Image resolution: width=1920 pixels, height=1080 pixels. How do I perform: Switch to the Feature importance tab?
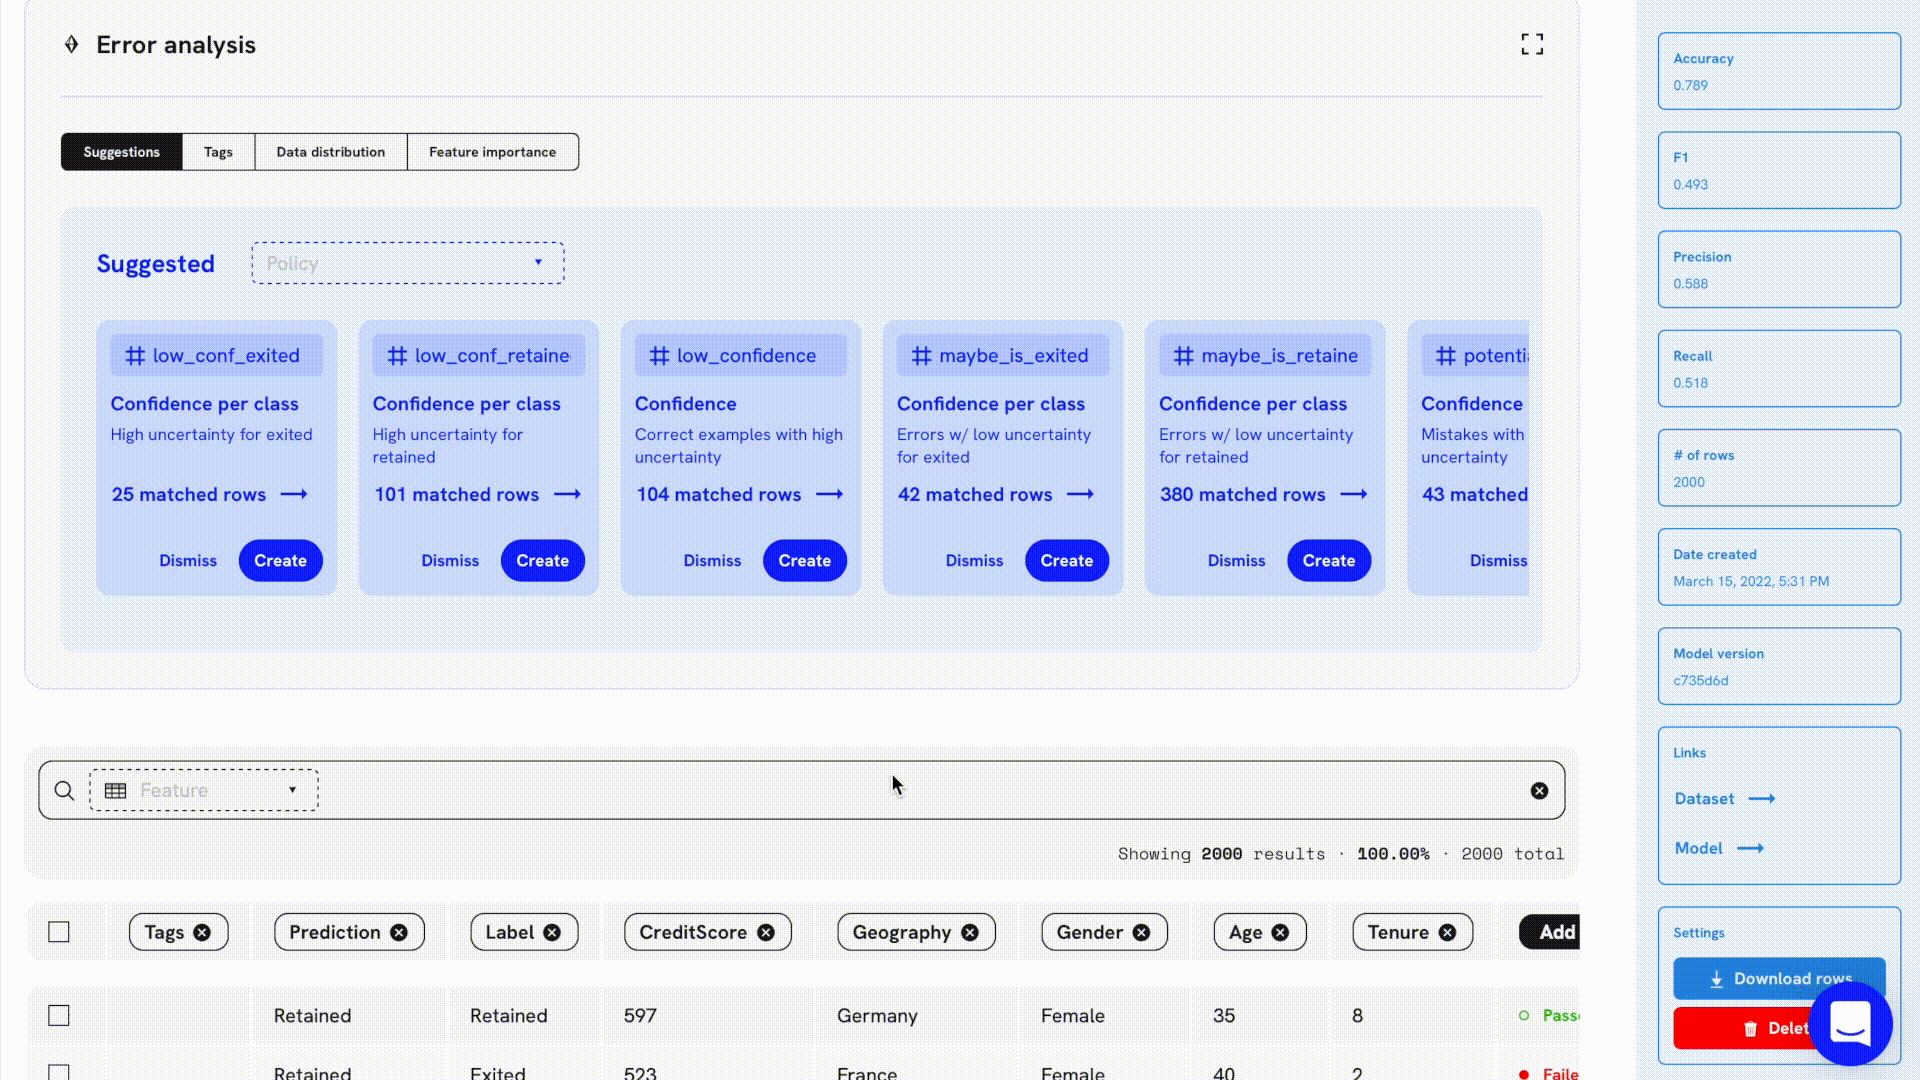pos(492,152)
